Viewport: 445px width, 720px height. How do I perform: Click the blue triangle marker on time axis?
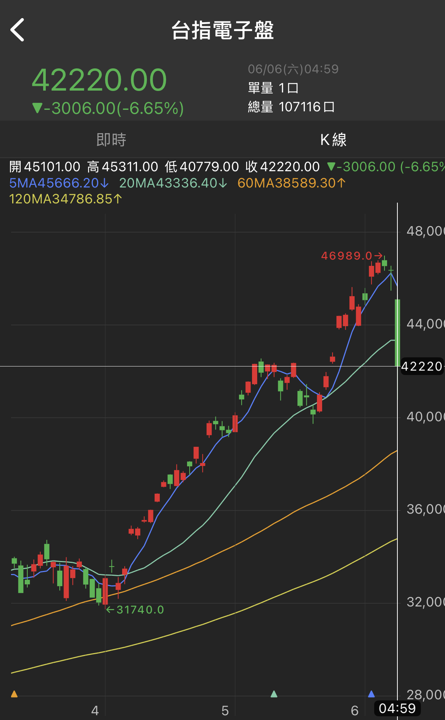tap(372, 693)
